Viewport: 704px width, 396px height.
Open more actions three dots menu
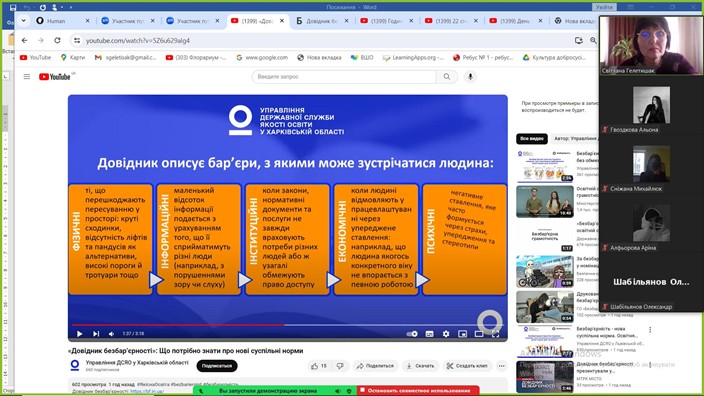pos(502,366)
